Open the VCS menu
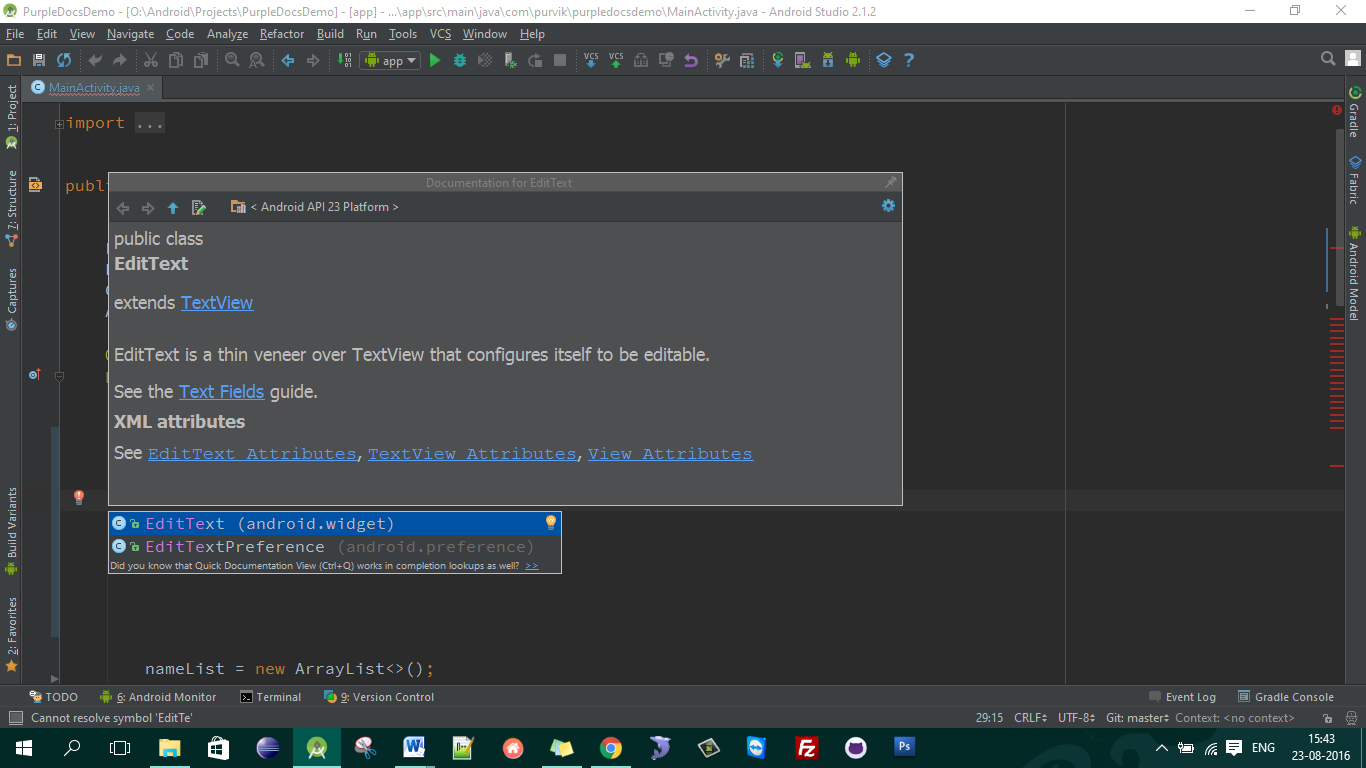 441,34
